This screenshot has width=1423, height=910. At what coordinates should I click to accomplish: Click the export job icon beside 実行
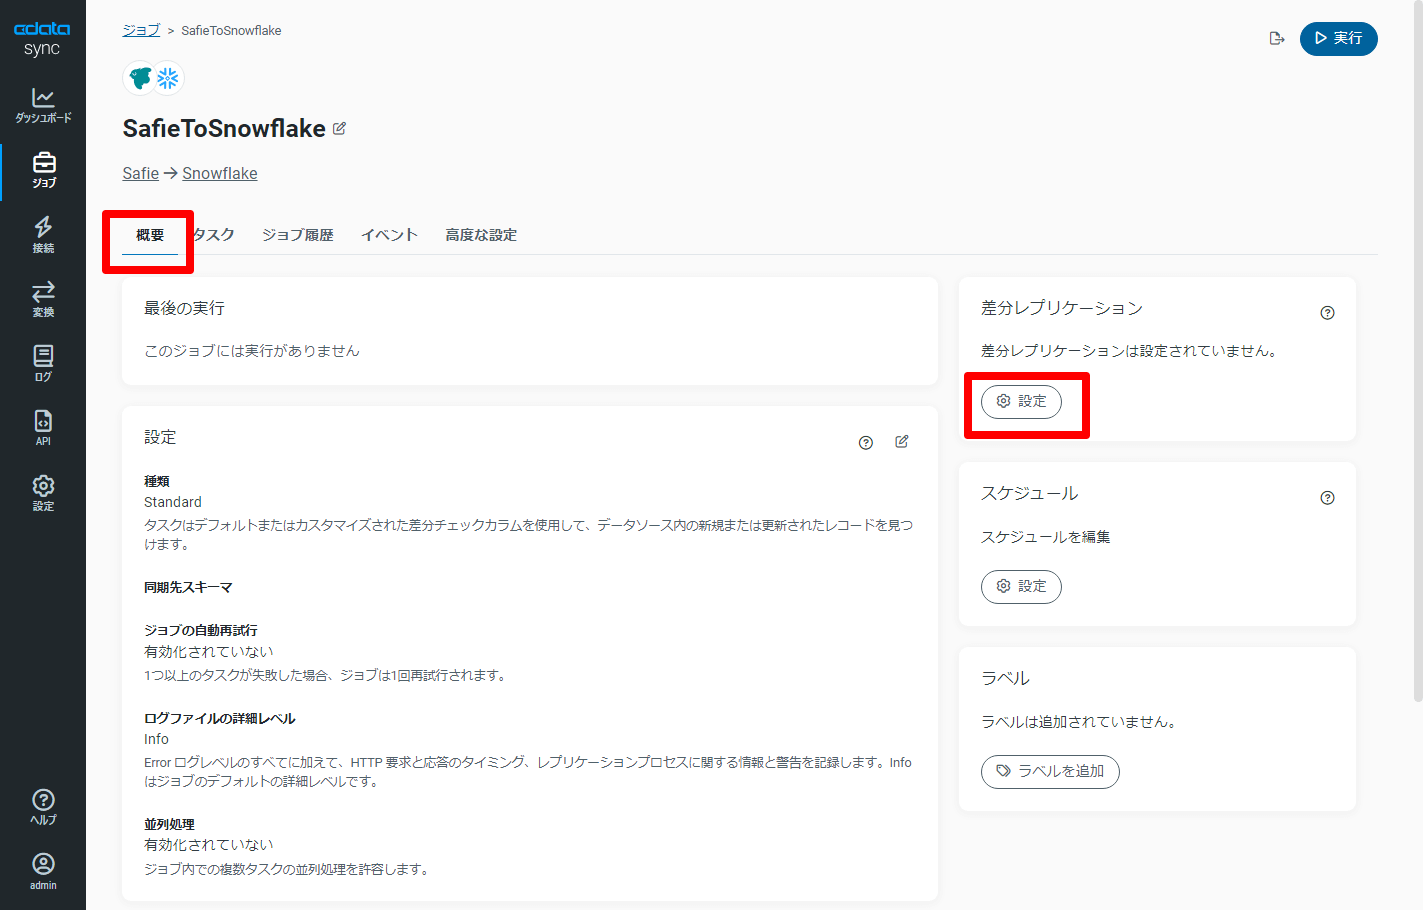(x=1277, y=38)
